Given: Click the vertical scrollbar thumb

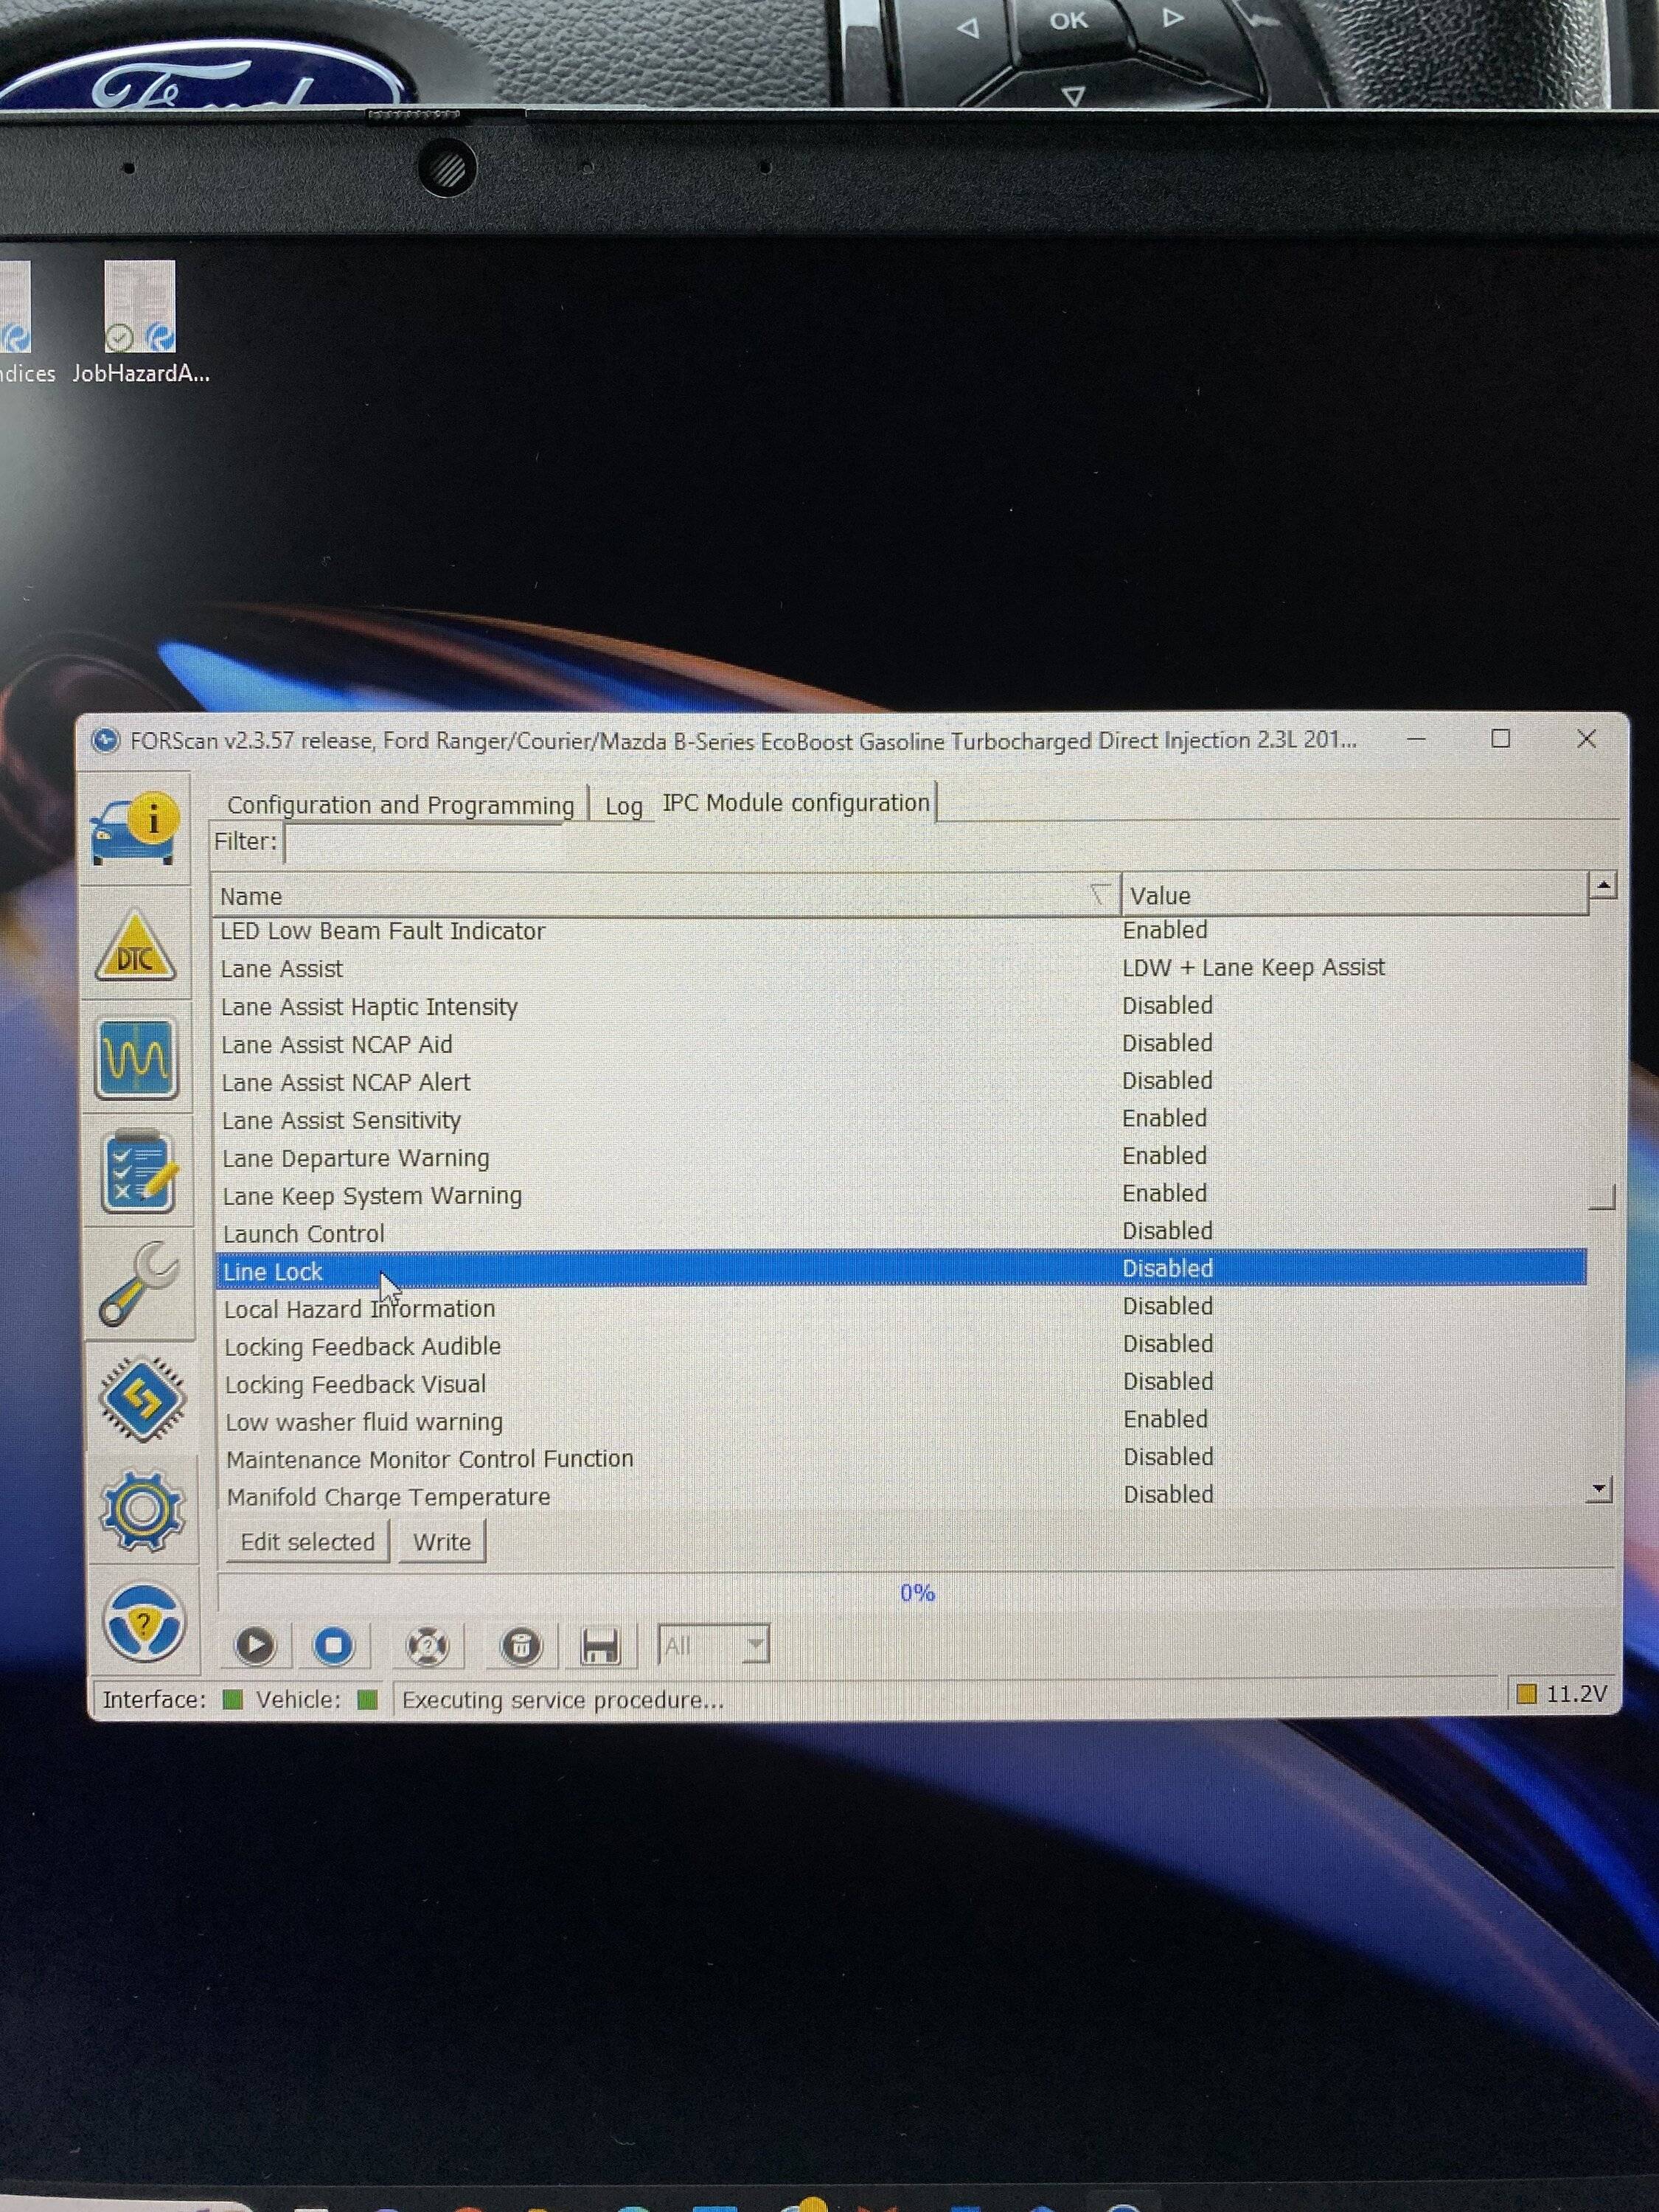Looking at the screenshot, I should coord(1602,1196).
